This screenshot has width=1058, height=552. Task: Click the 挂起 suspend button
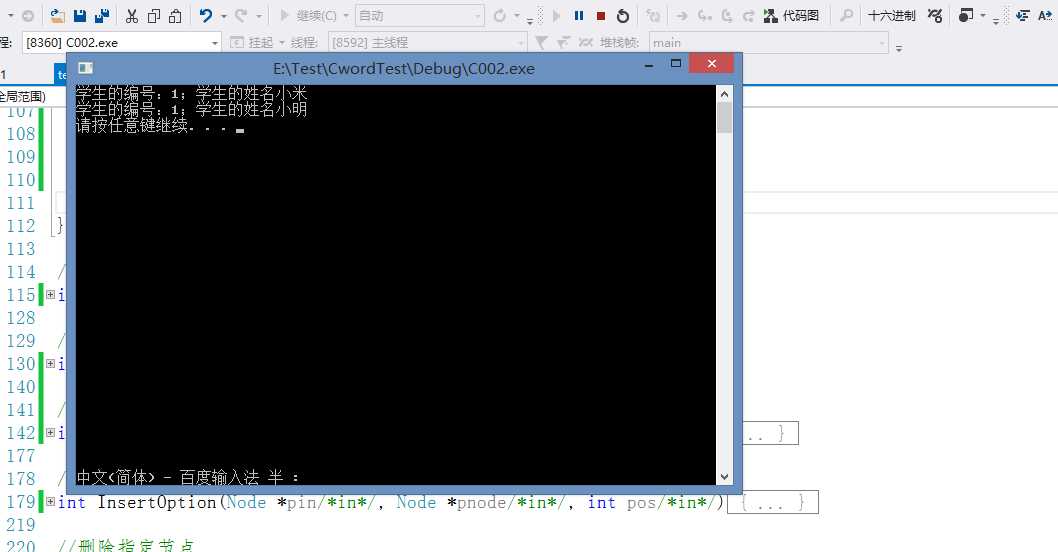click(254, 43)
